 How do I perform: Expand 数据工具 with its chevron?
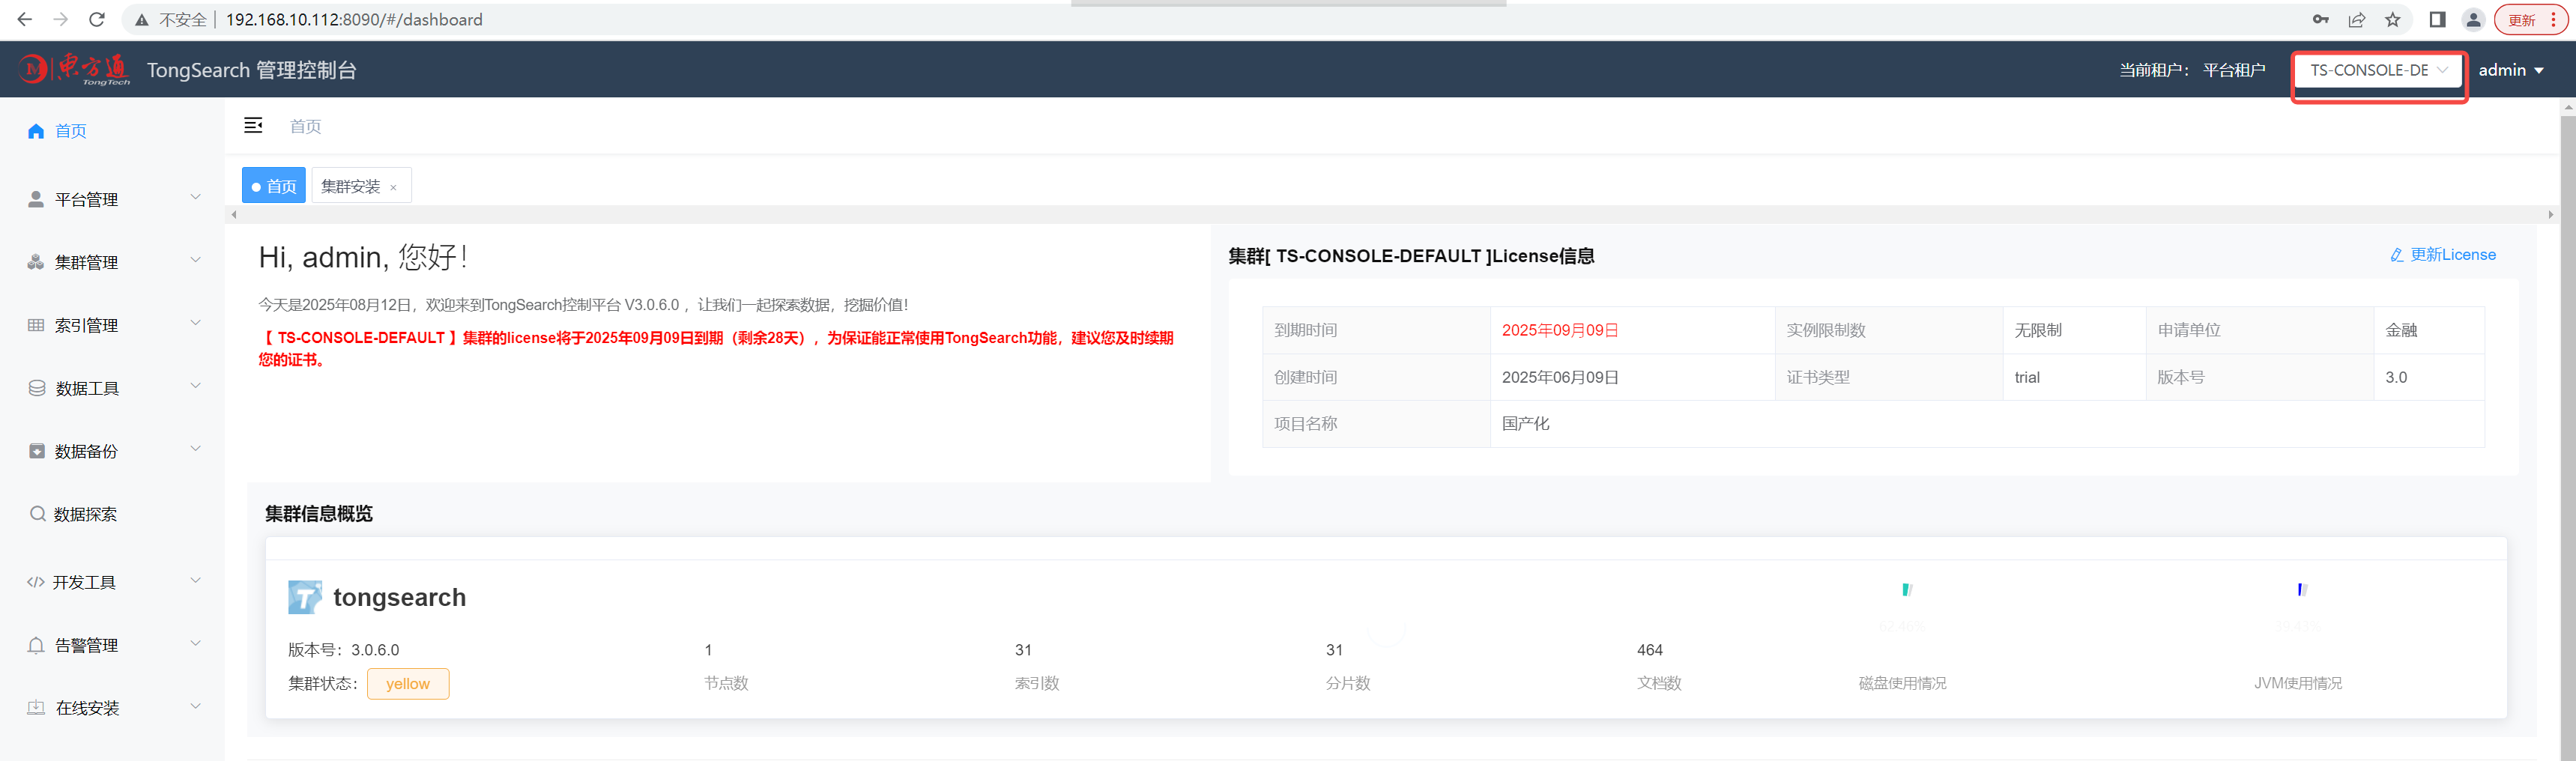point(196,386)
